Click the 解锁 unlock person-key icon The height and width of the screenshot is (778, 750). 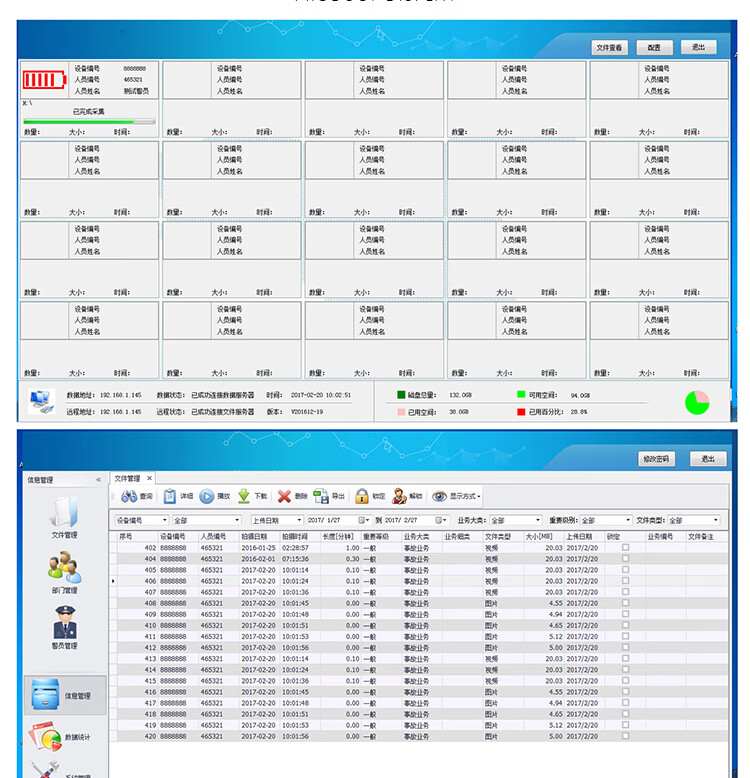tap(399, 496)
